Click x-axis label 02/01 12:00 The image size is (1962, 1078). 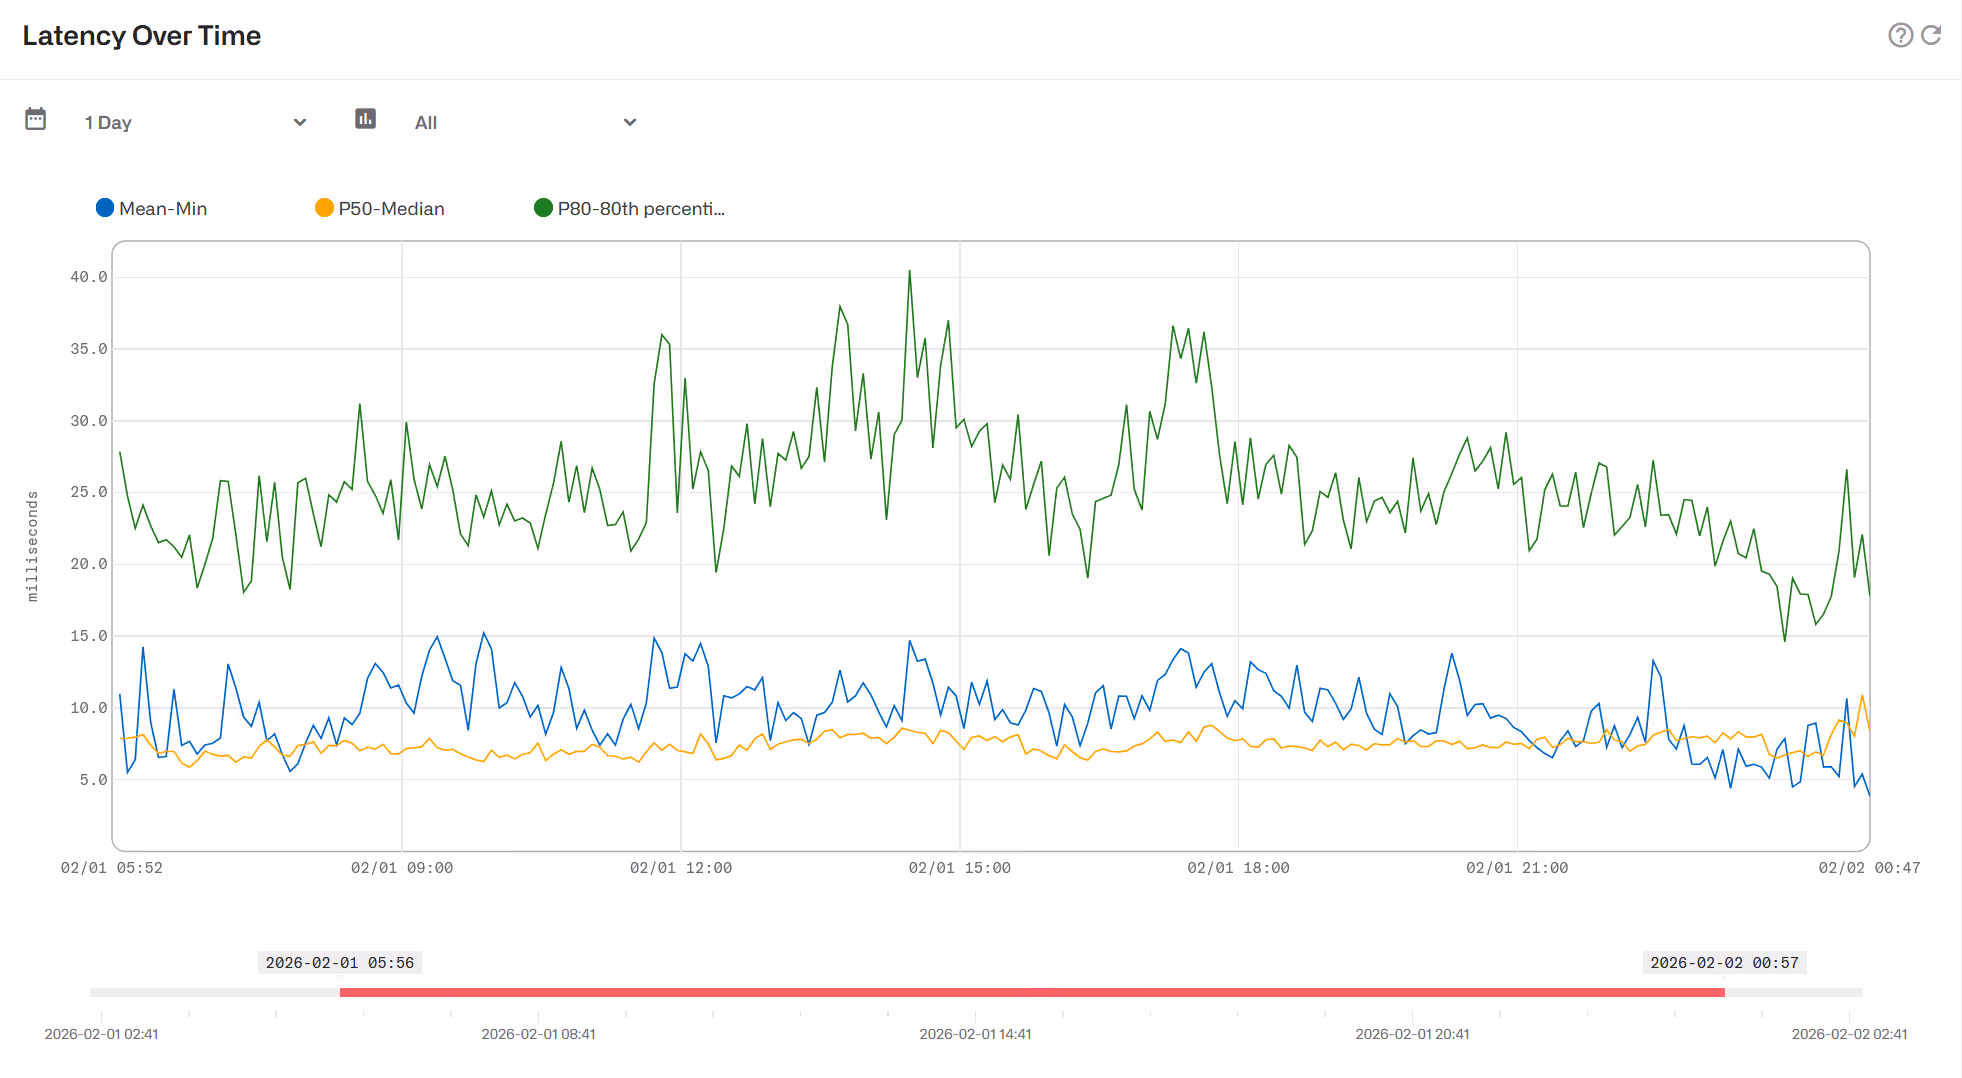681,868
